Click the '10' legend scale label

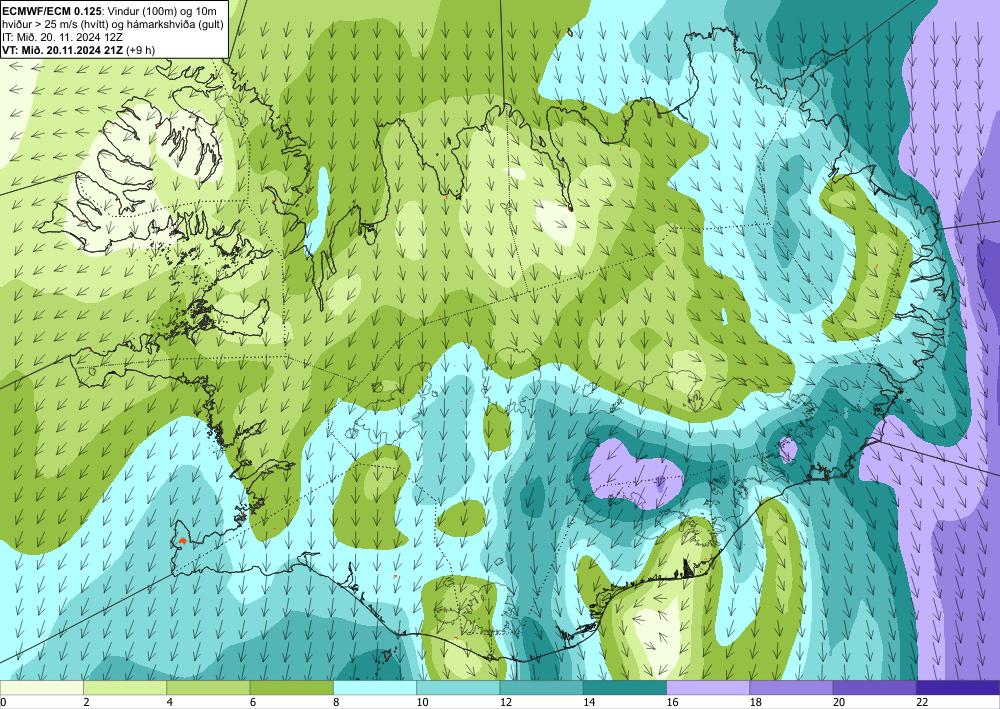[x=422, y=702]
